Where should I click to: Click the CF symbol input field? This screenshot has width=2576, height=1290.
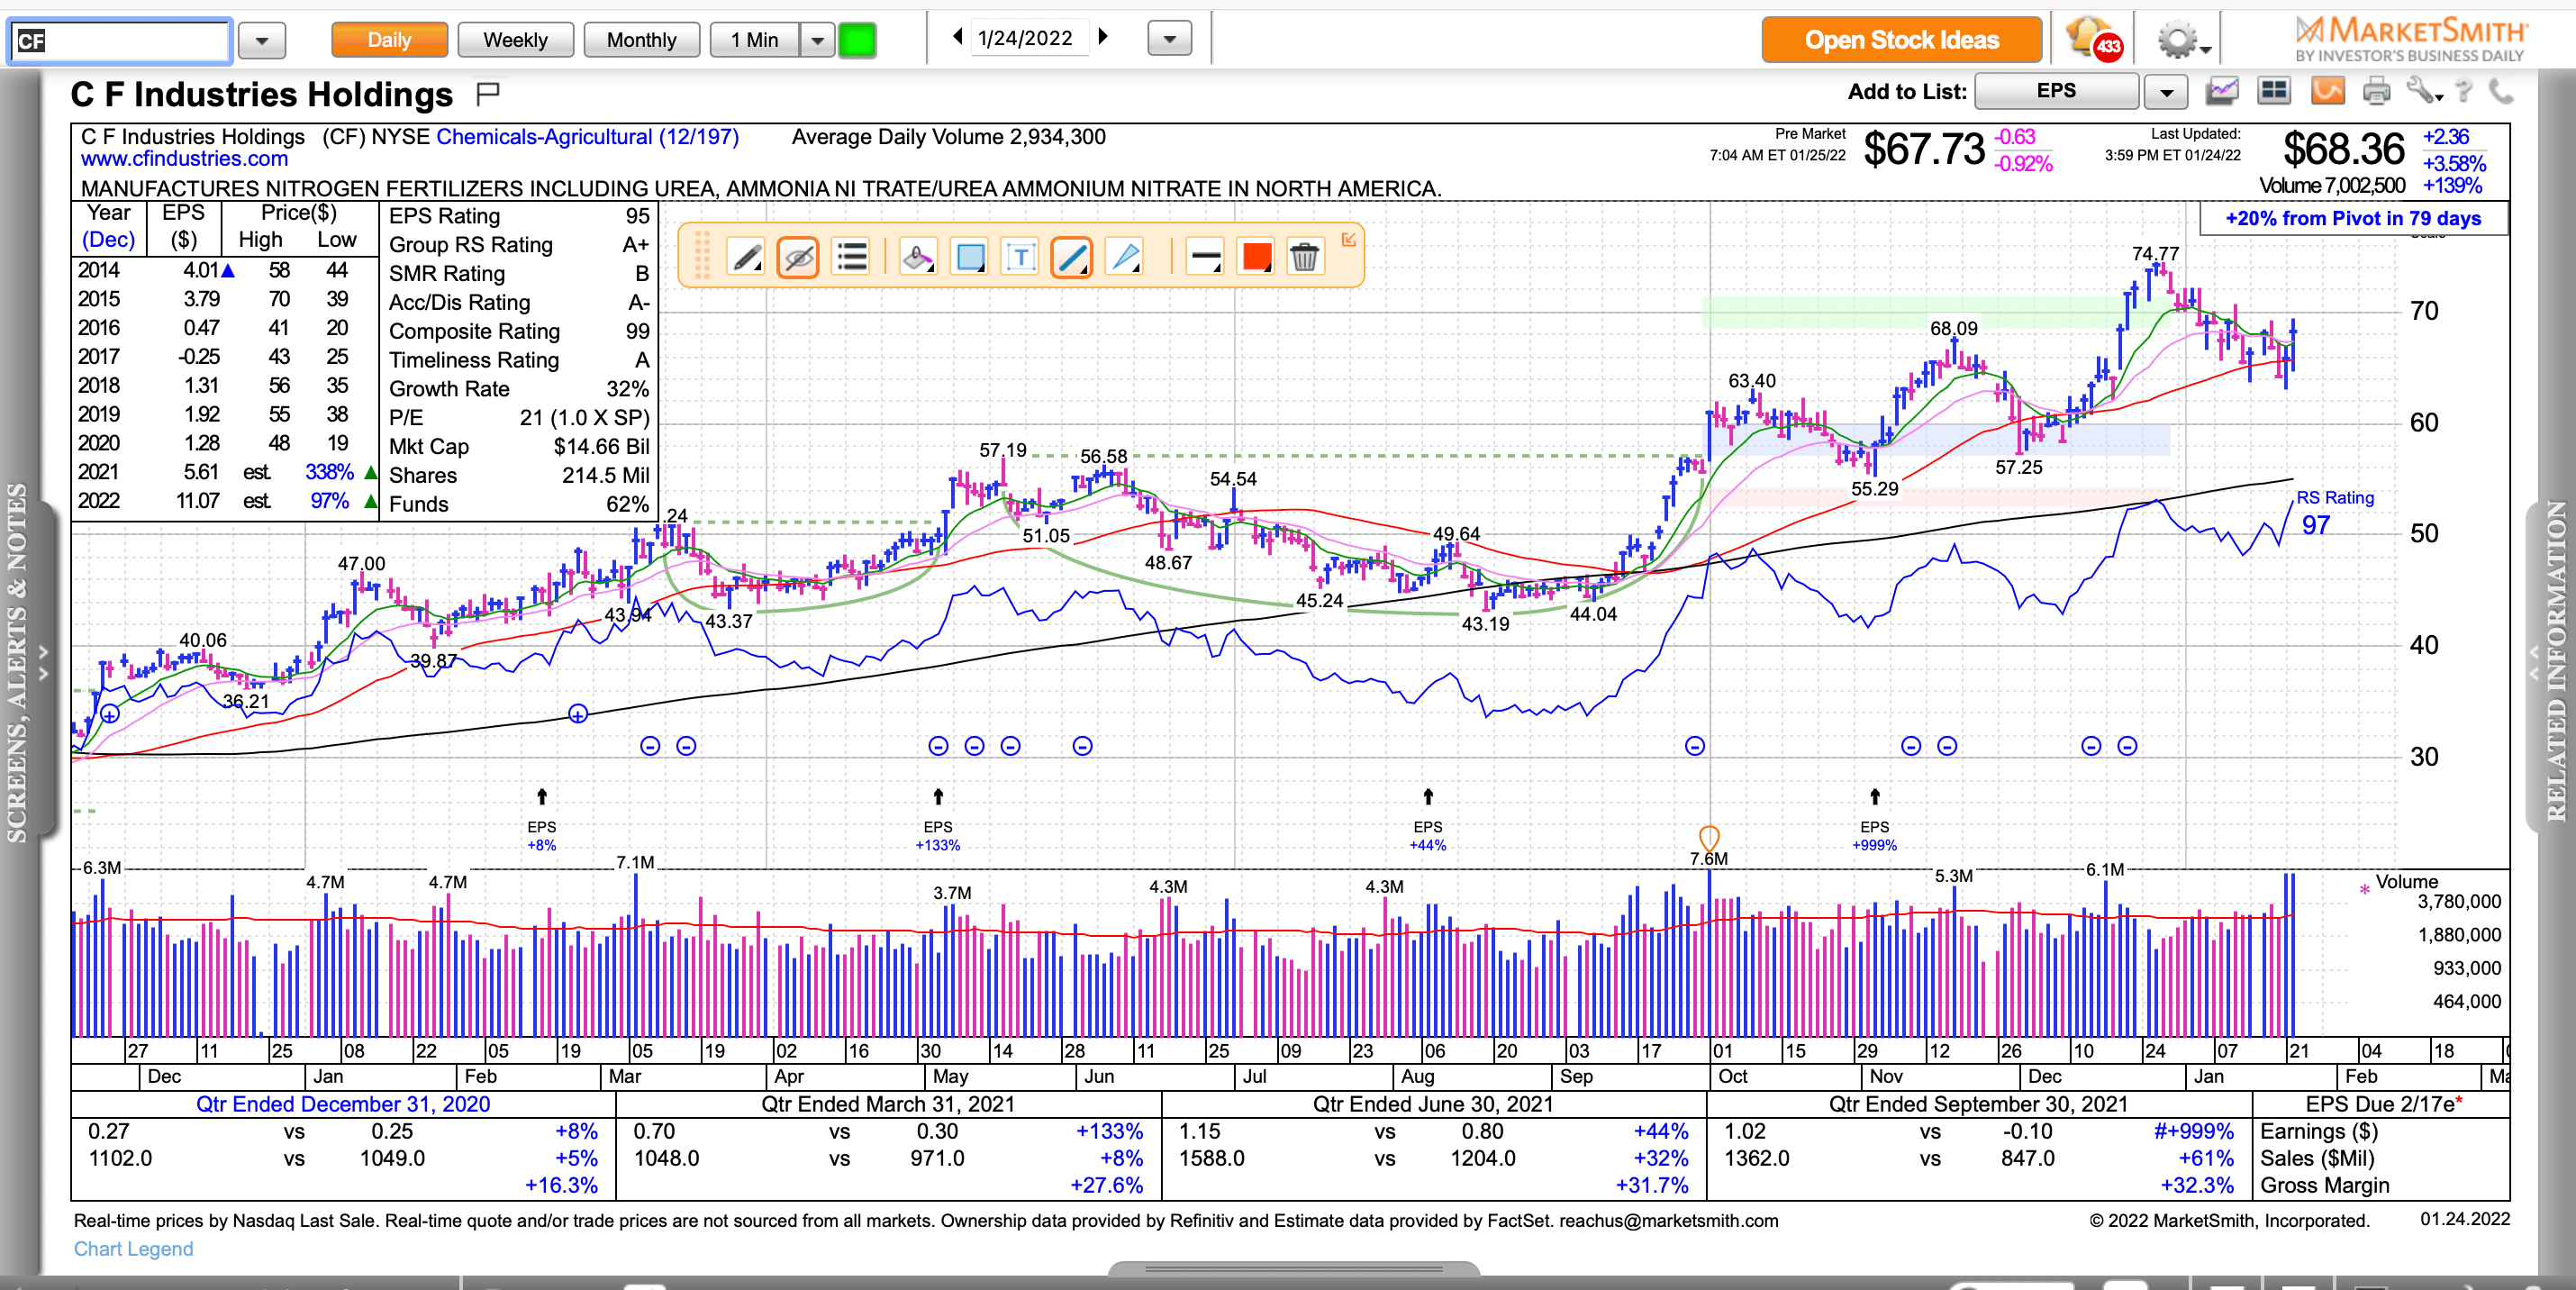[120, 41]
